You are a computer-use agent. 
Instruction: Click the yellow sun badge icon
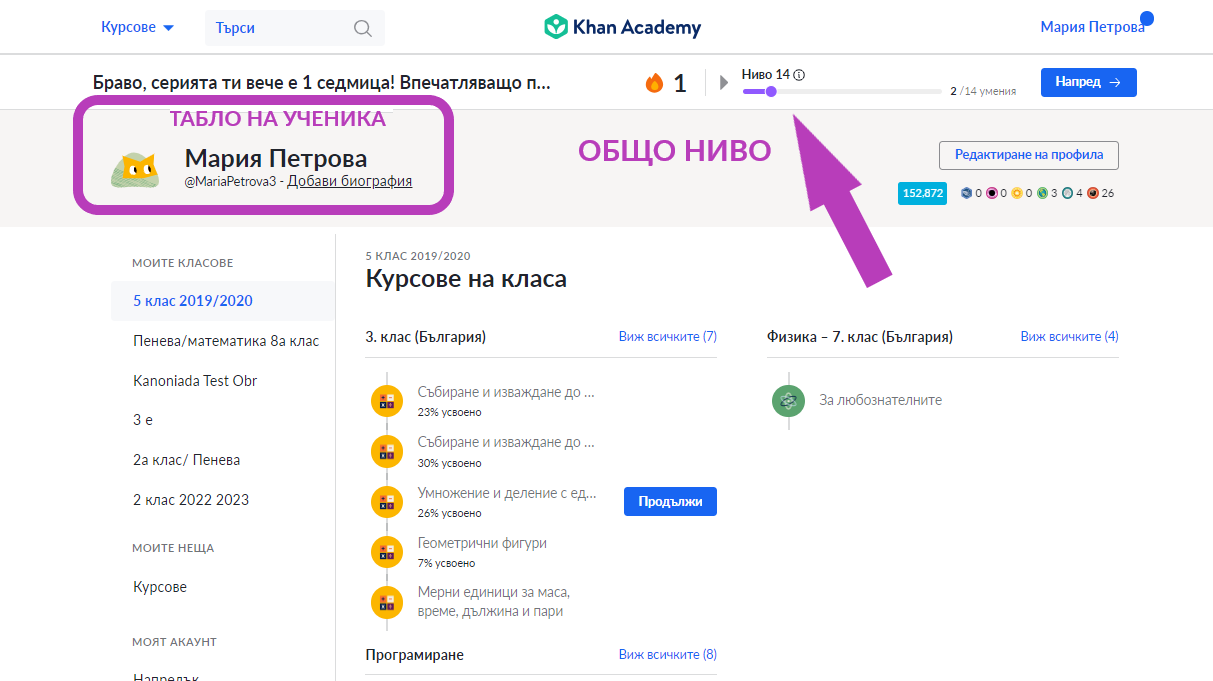pyautogui.click(x=1017, y=193)
